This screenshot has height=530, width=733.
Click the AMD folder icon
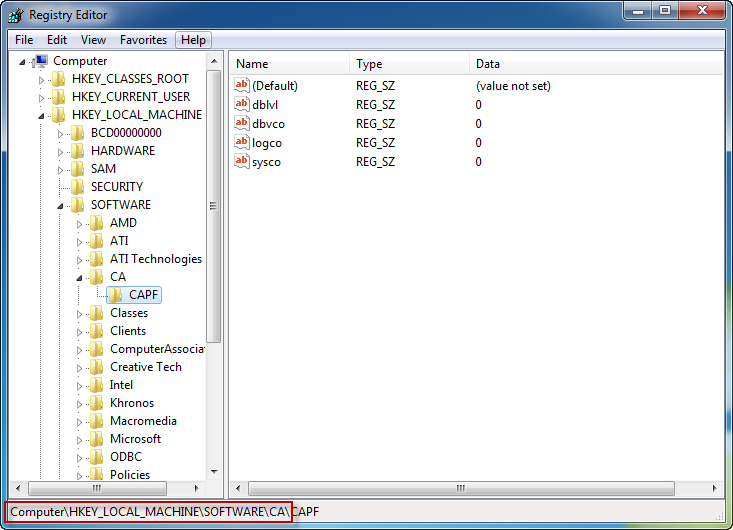pyautogui.click(x=97, y=223)
